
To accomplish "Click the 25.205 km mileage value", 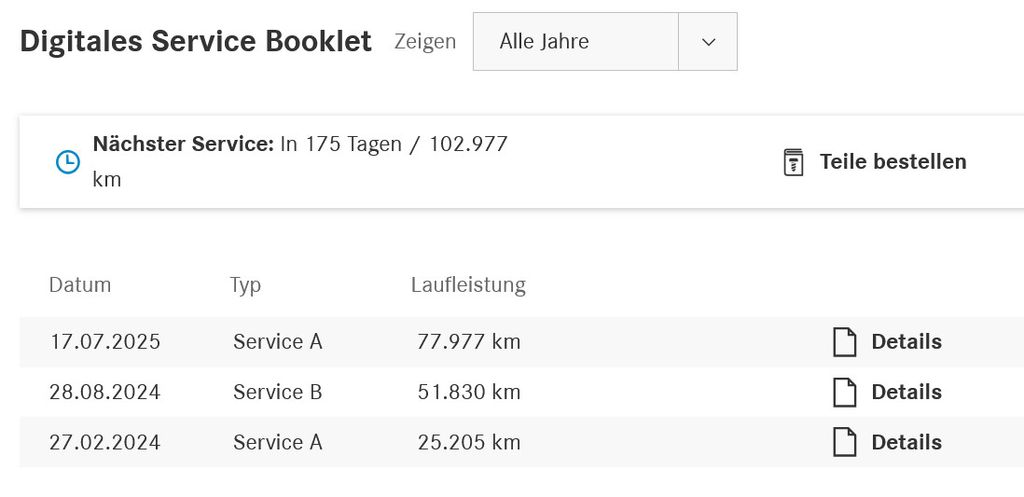I will [x=469, y=442].
